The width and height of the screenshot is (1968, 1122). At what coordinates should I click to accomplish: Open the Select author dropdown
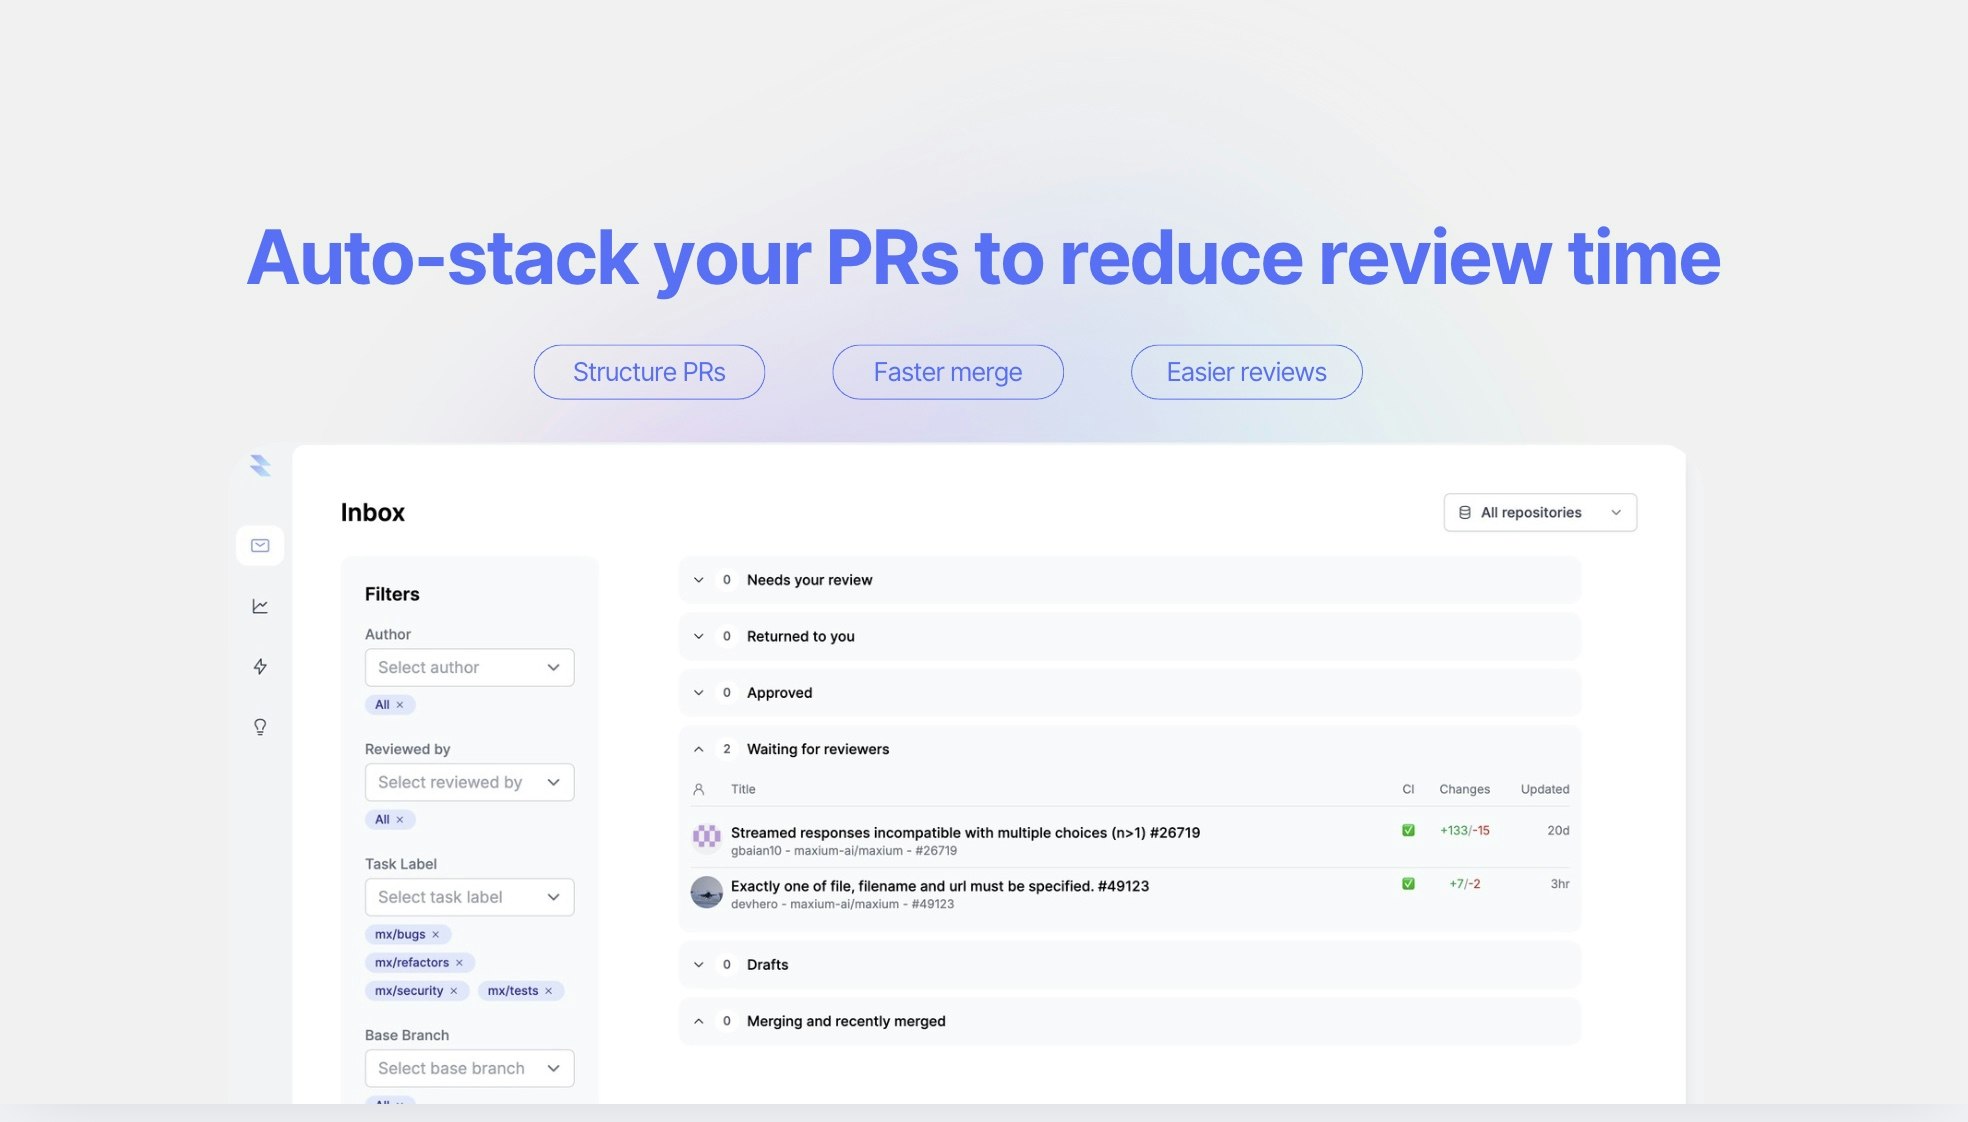(469, 668)
